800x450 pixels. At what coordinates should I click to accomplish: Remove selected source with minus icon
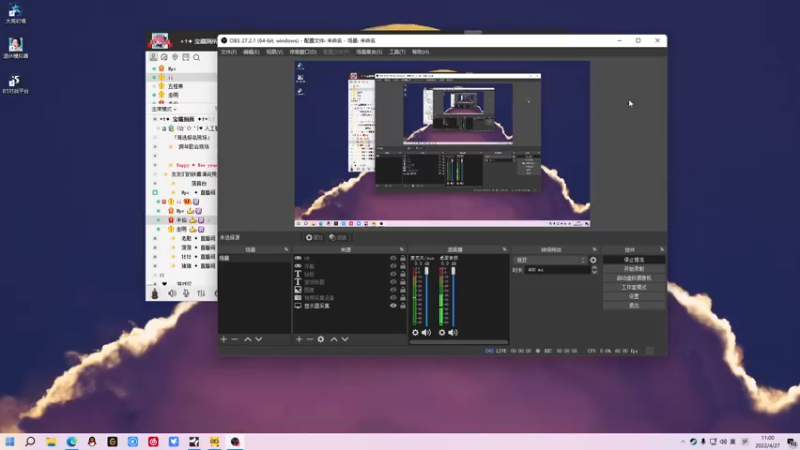310,339
